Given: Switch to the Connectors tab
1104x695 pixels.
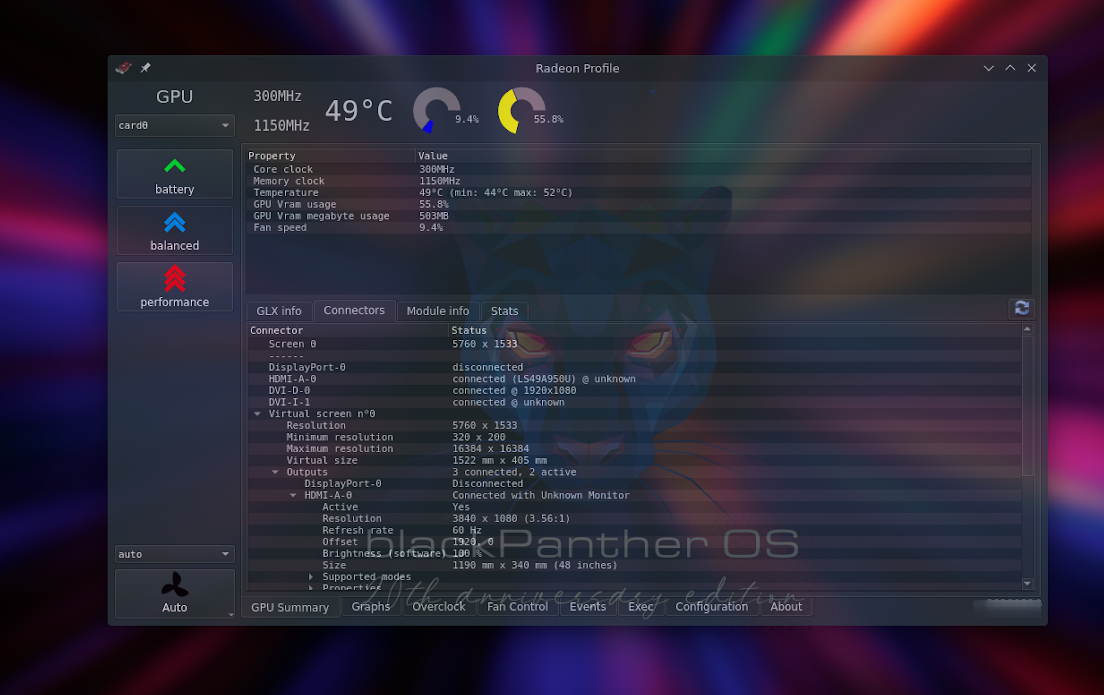Looking at the screenshot, I should coord(354,311).
